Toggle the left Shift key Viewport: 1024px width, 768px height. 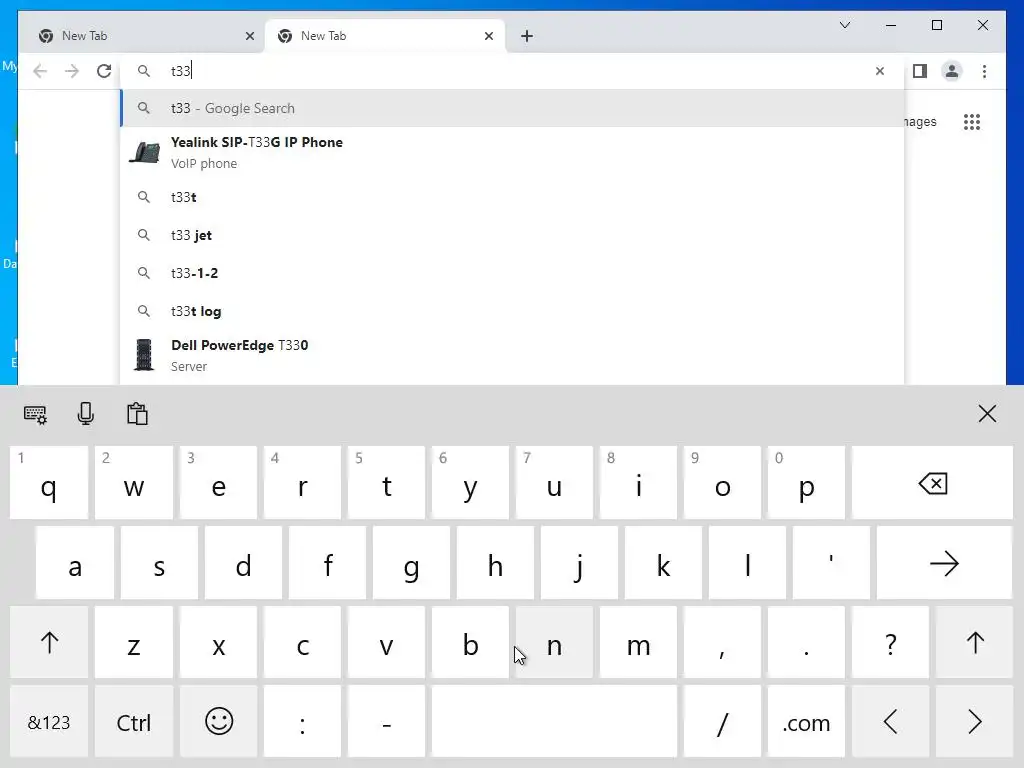[49, 643]
